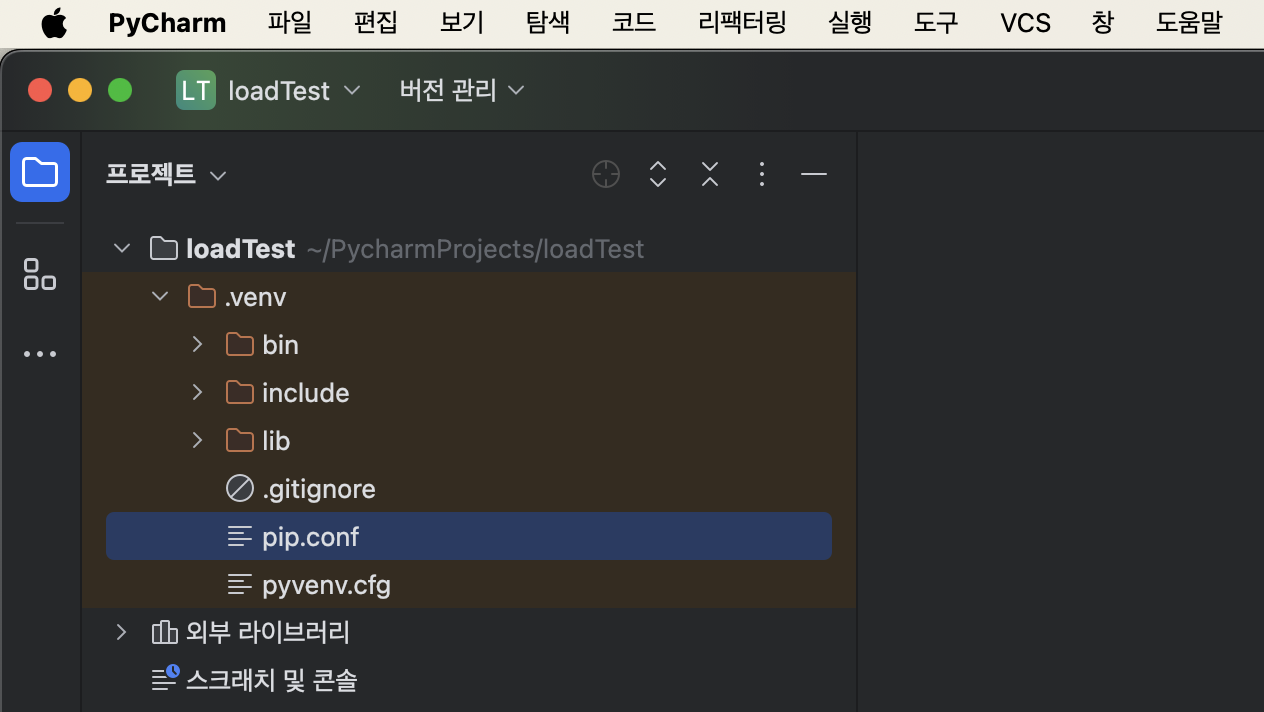Screen dimensions: 1264x712
Task: Select the pip.conf file name
Action: [310, 537]
